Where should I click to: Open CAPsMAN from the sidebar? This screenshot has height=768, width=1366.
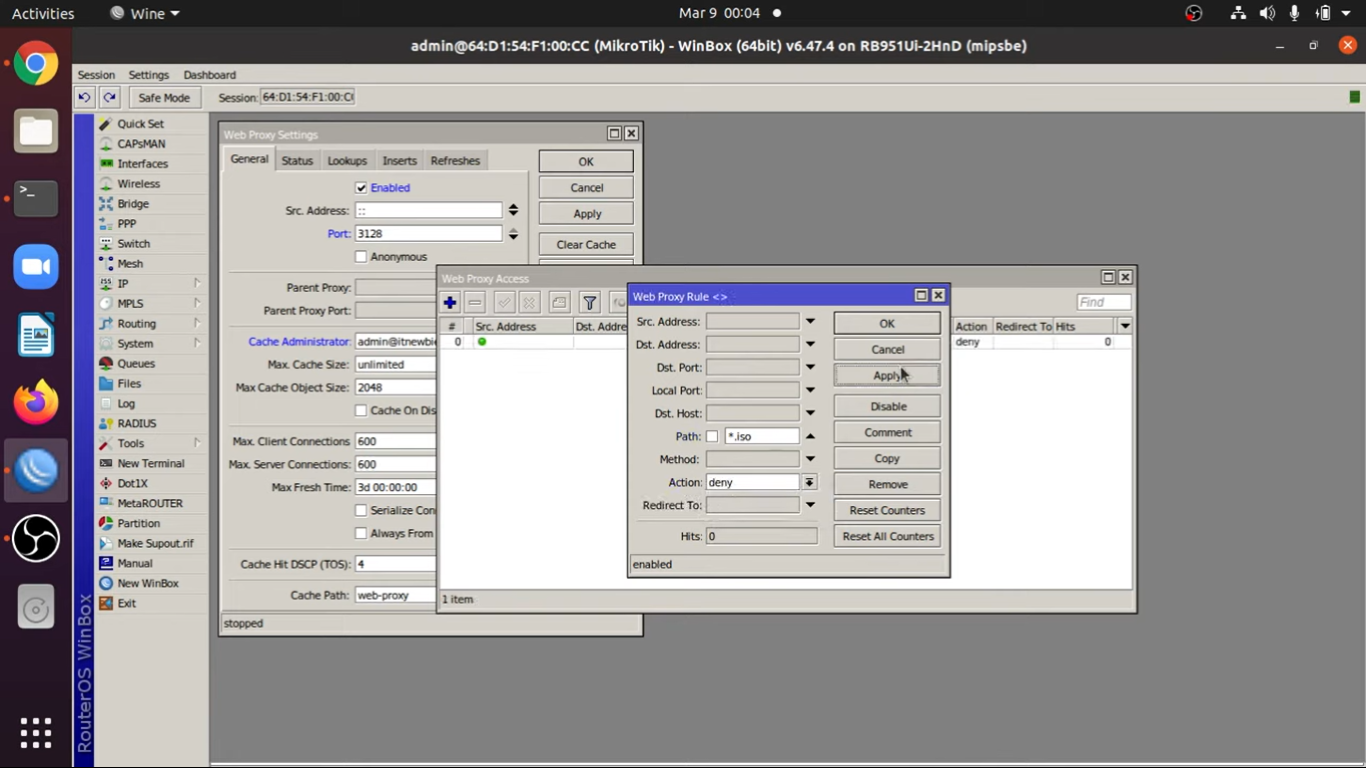point(141,144)
